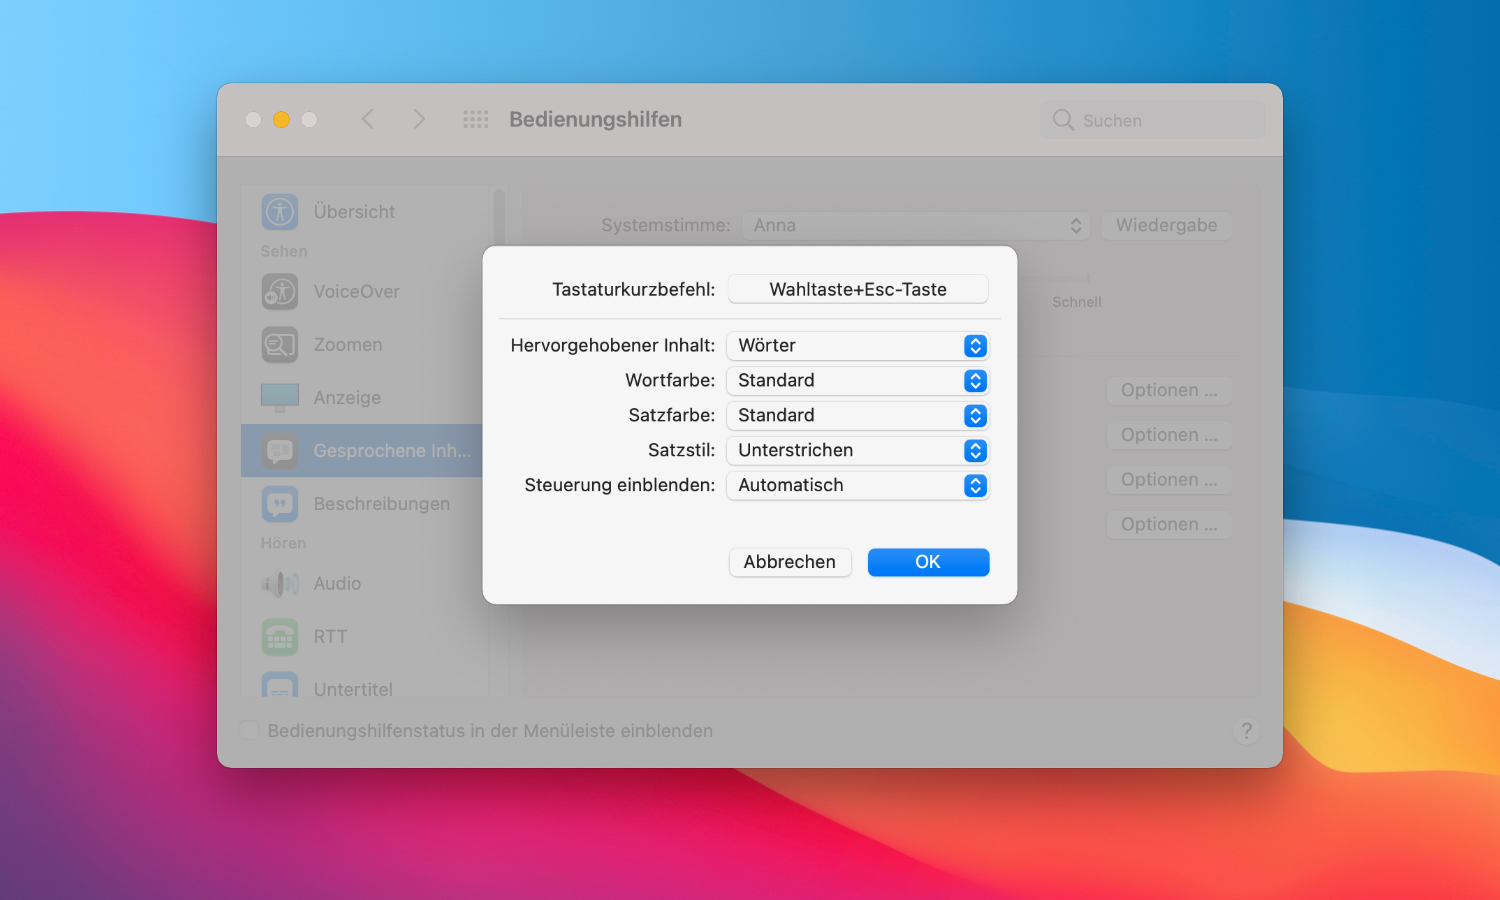Viewport: 1500px width, 900px height.
Task: Select the Beschreibungen speech bubble icon
Action: pos(280,504)
